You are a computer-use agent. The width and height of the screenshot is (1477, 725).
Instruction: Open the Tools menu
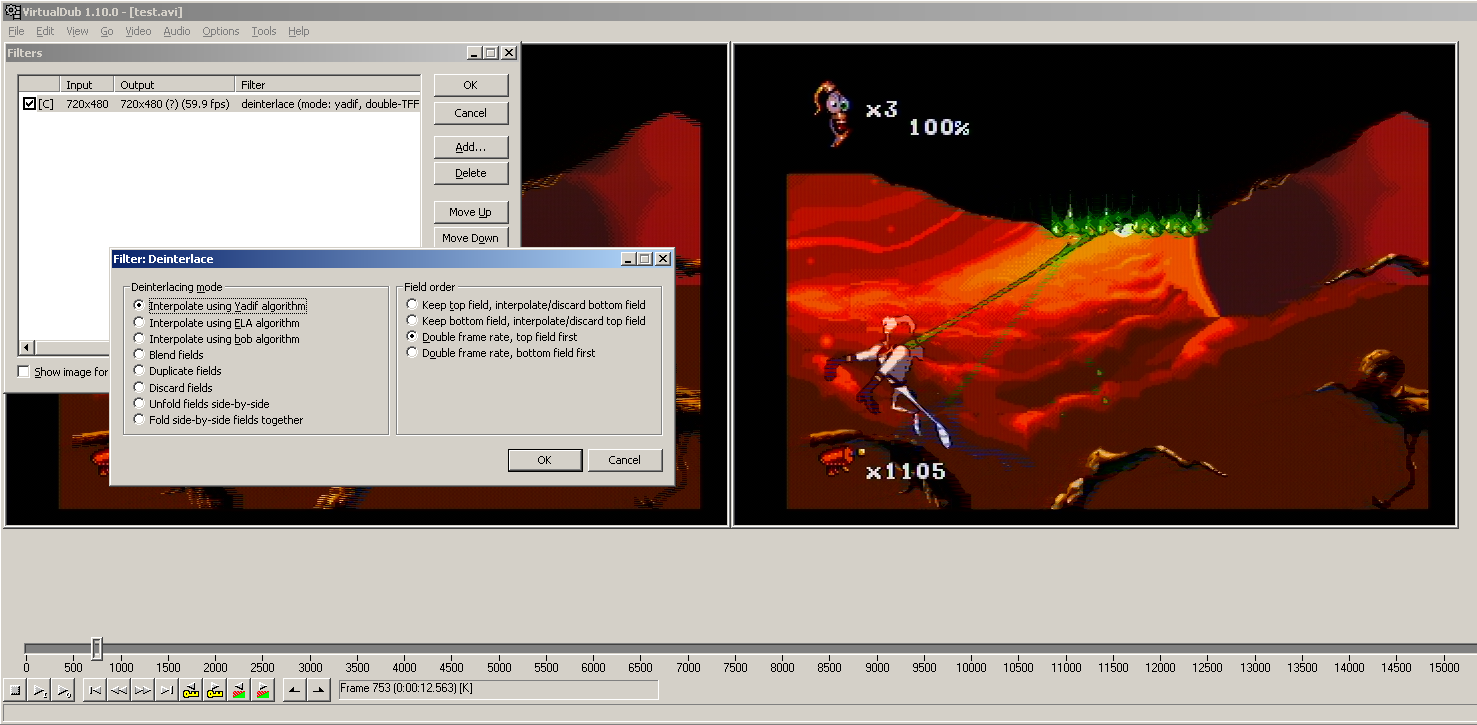coord(264,31)
